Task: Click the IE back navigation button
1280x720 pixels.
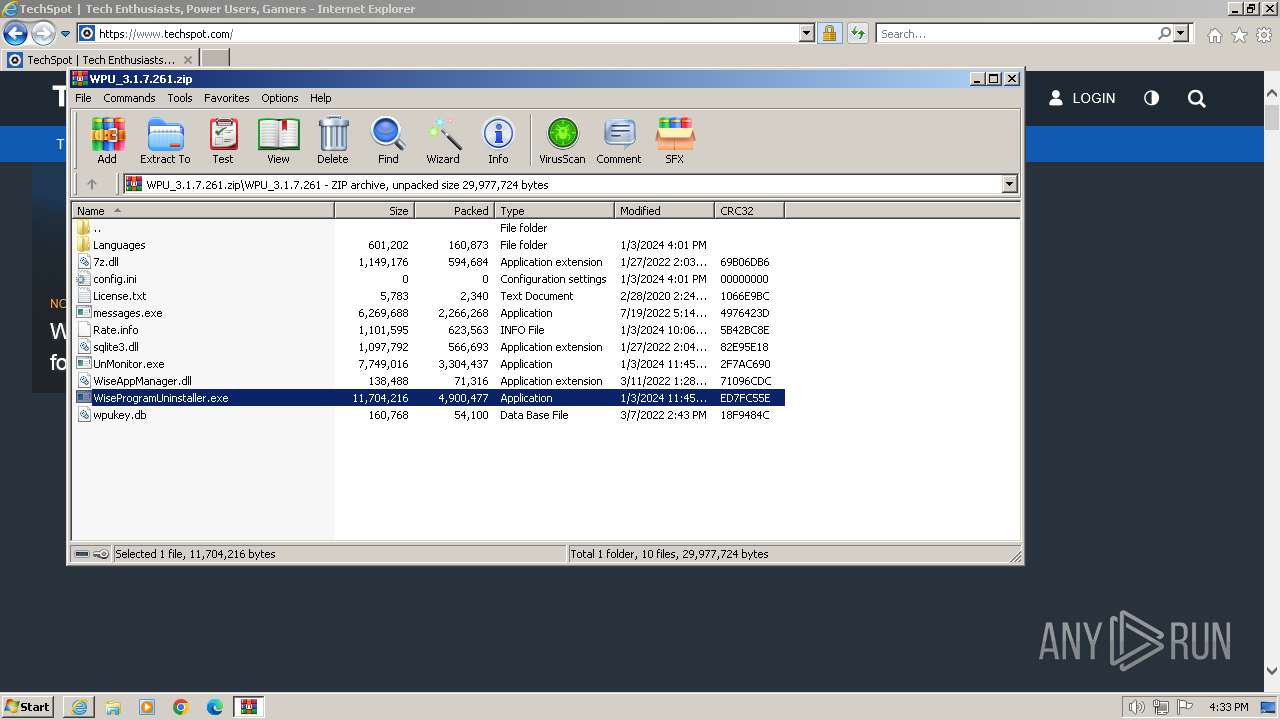Action: pyautogui.click(x=15, y=33)
